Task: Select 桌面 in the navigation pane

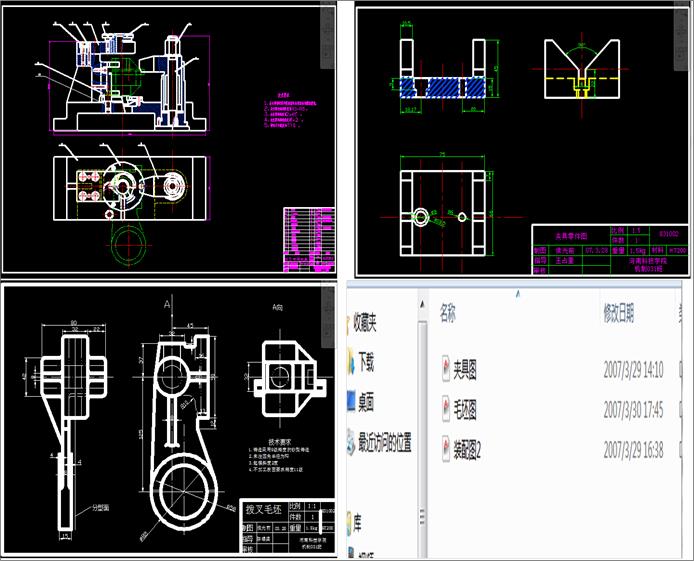Action: point(366,401)
